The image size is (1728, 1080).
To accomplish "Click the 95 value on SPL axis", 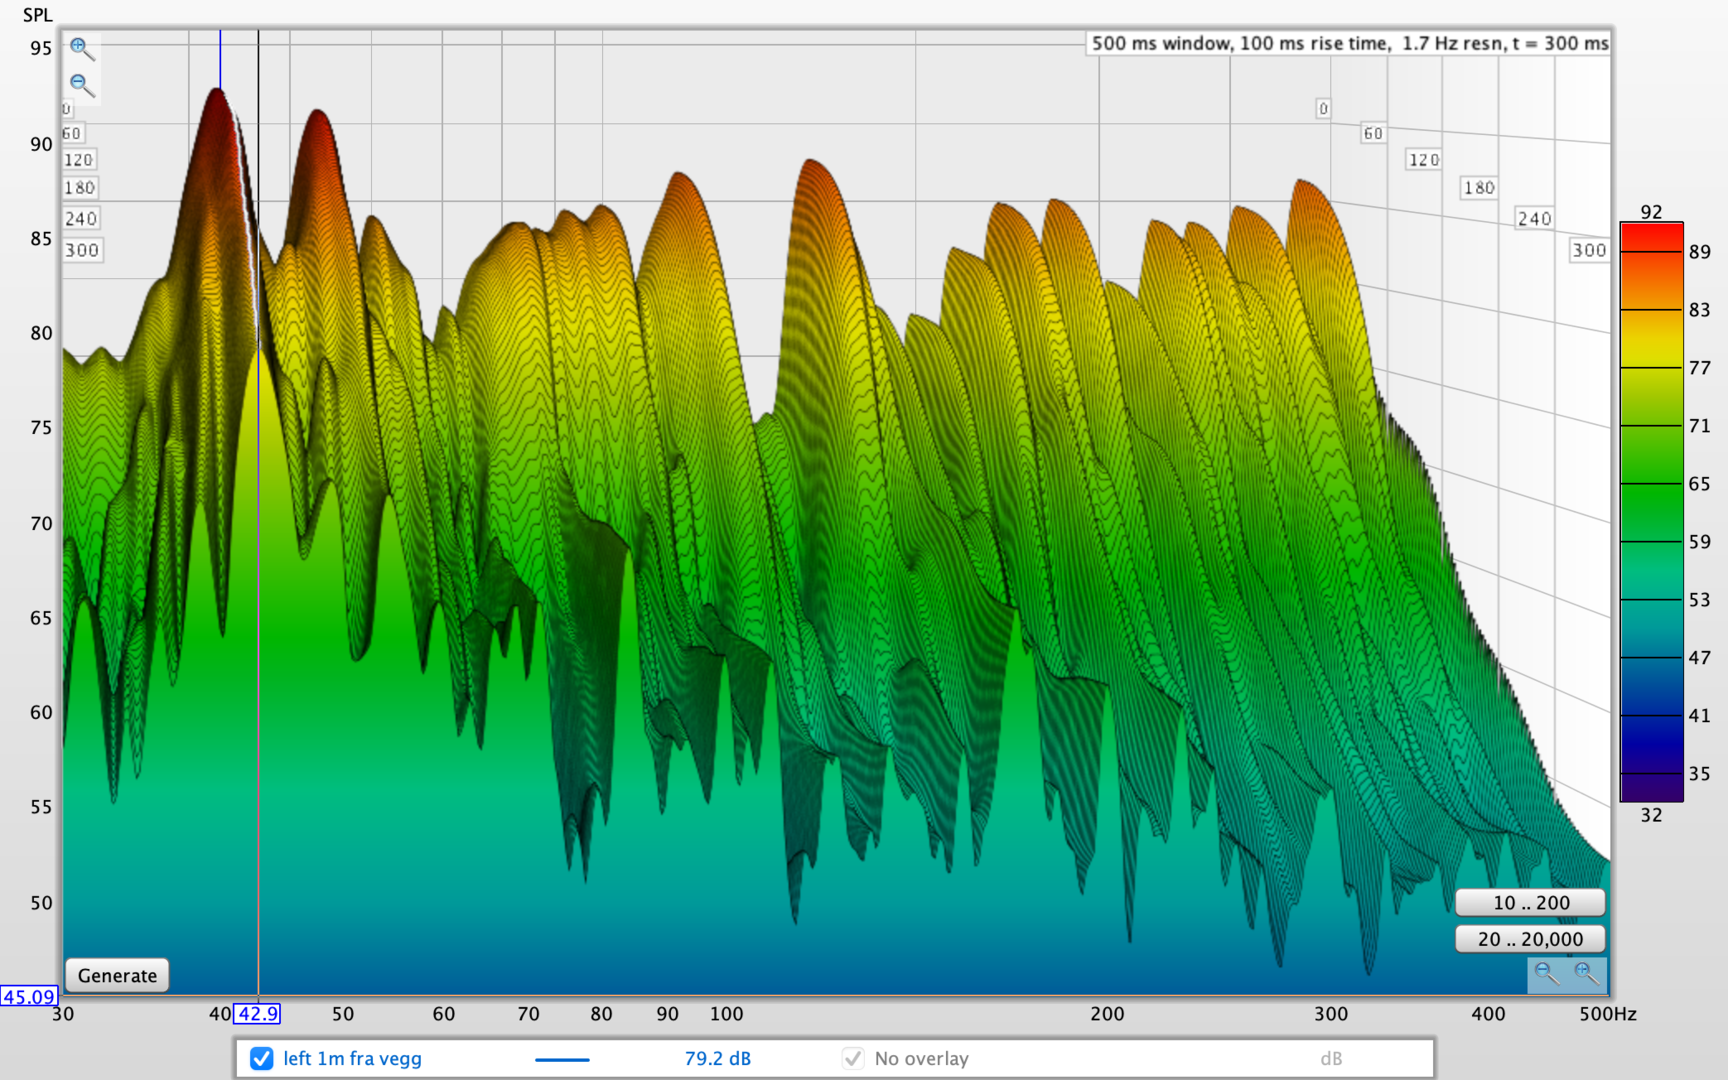I will (x=40, y=48).
